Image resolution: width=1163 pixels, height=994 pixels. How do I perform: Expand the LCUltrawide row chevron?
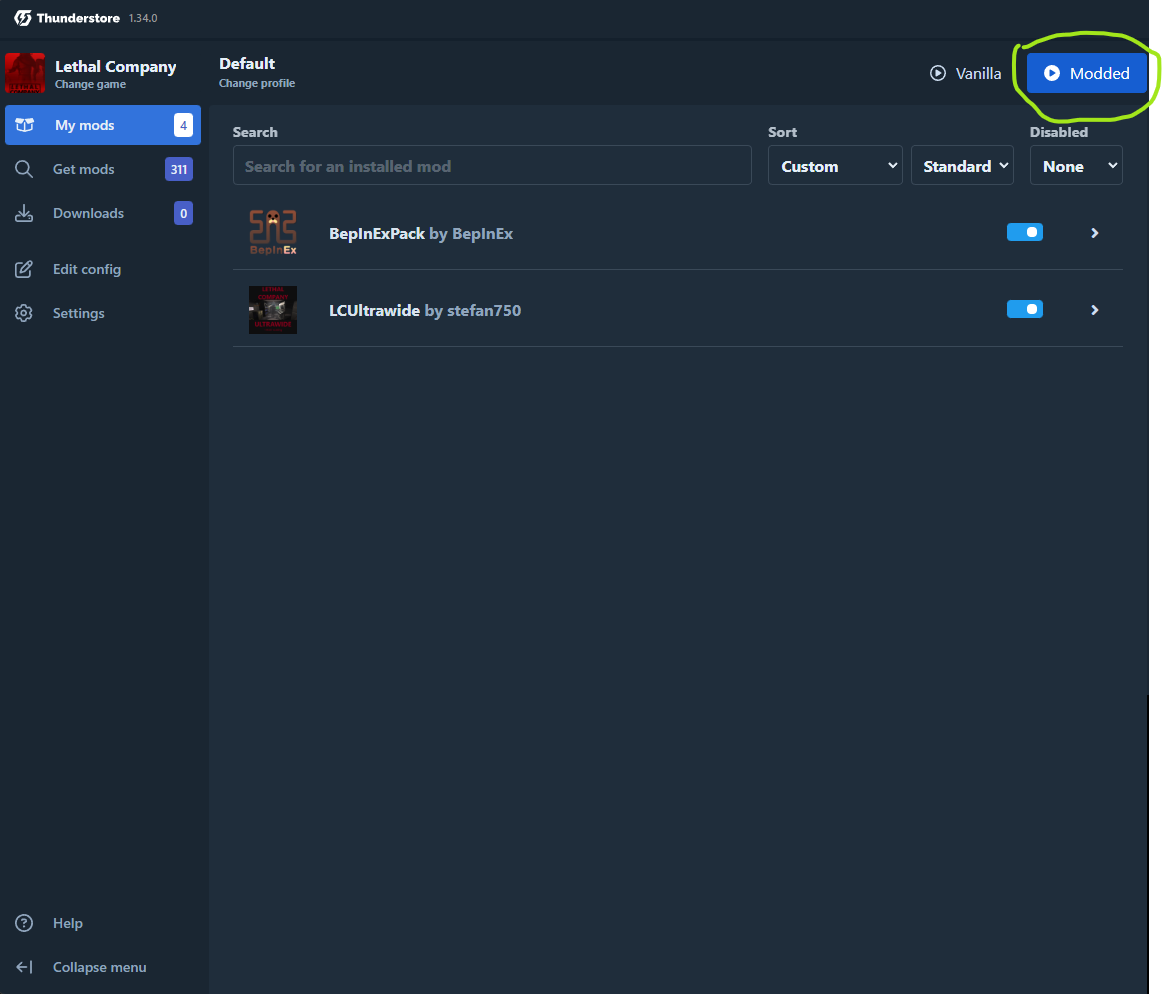point(1095,310)
